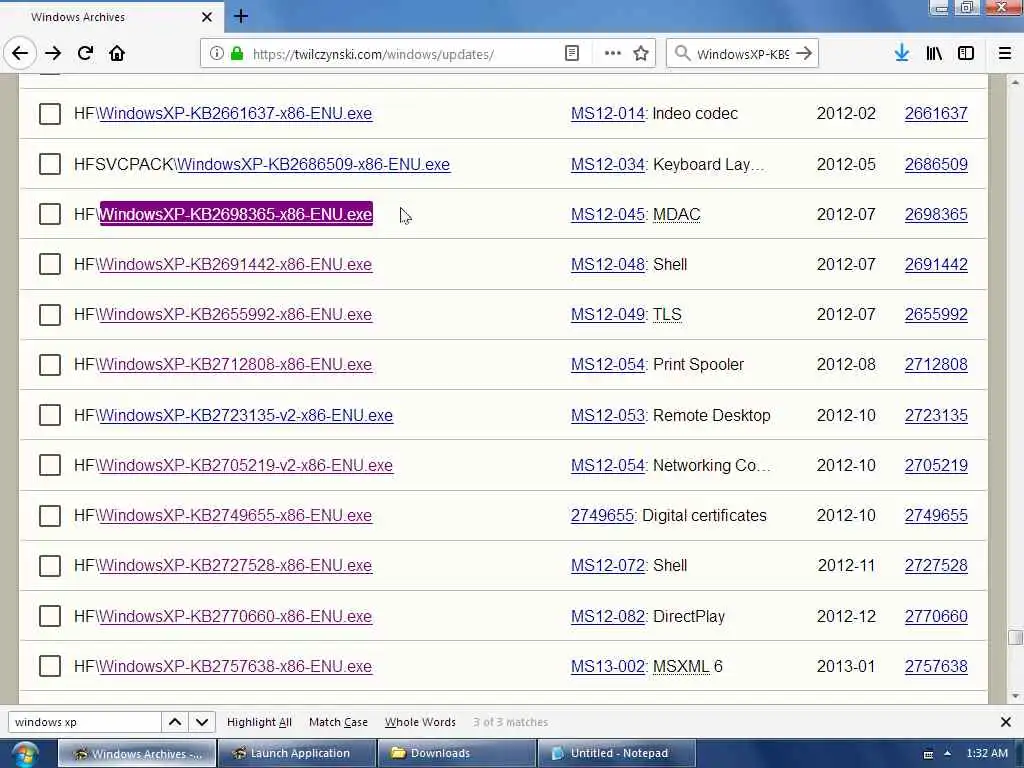Show site information icon in address bar

click(x=217, y=54)
